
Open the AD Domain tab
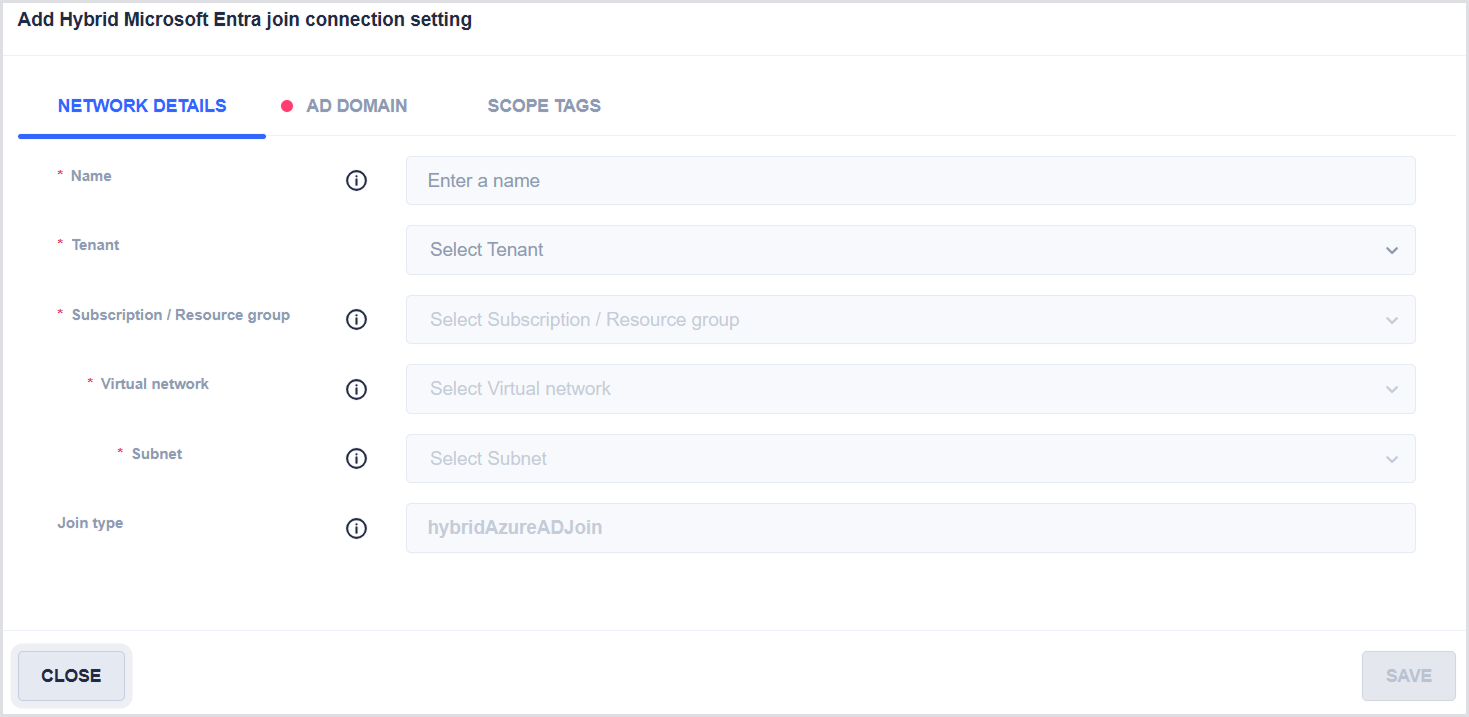356,106
